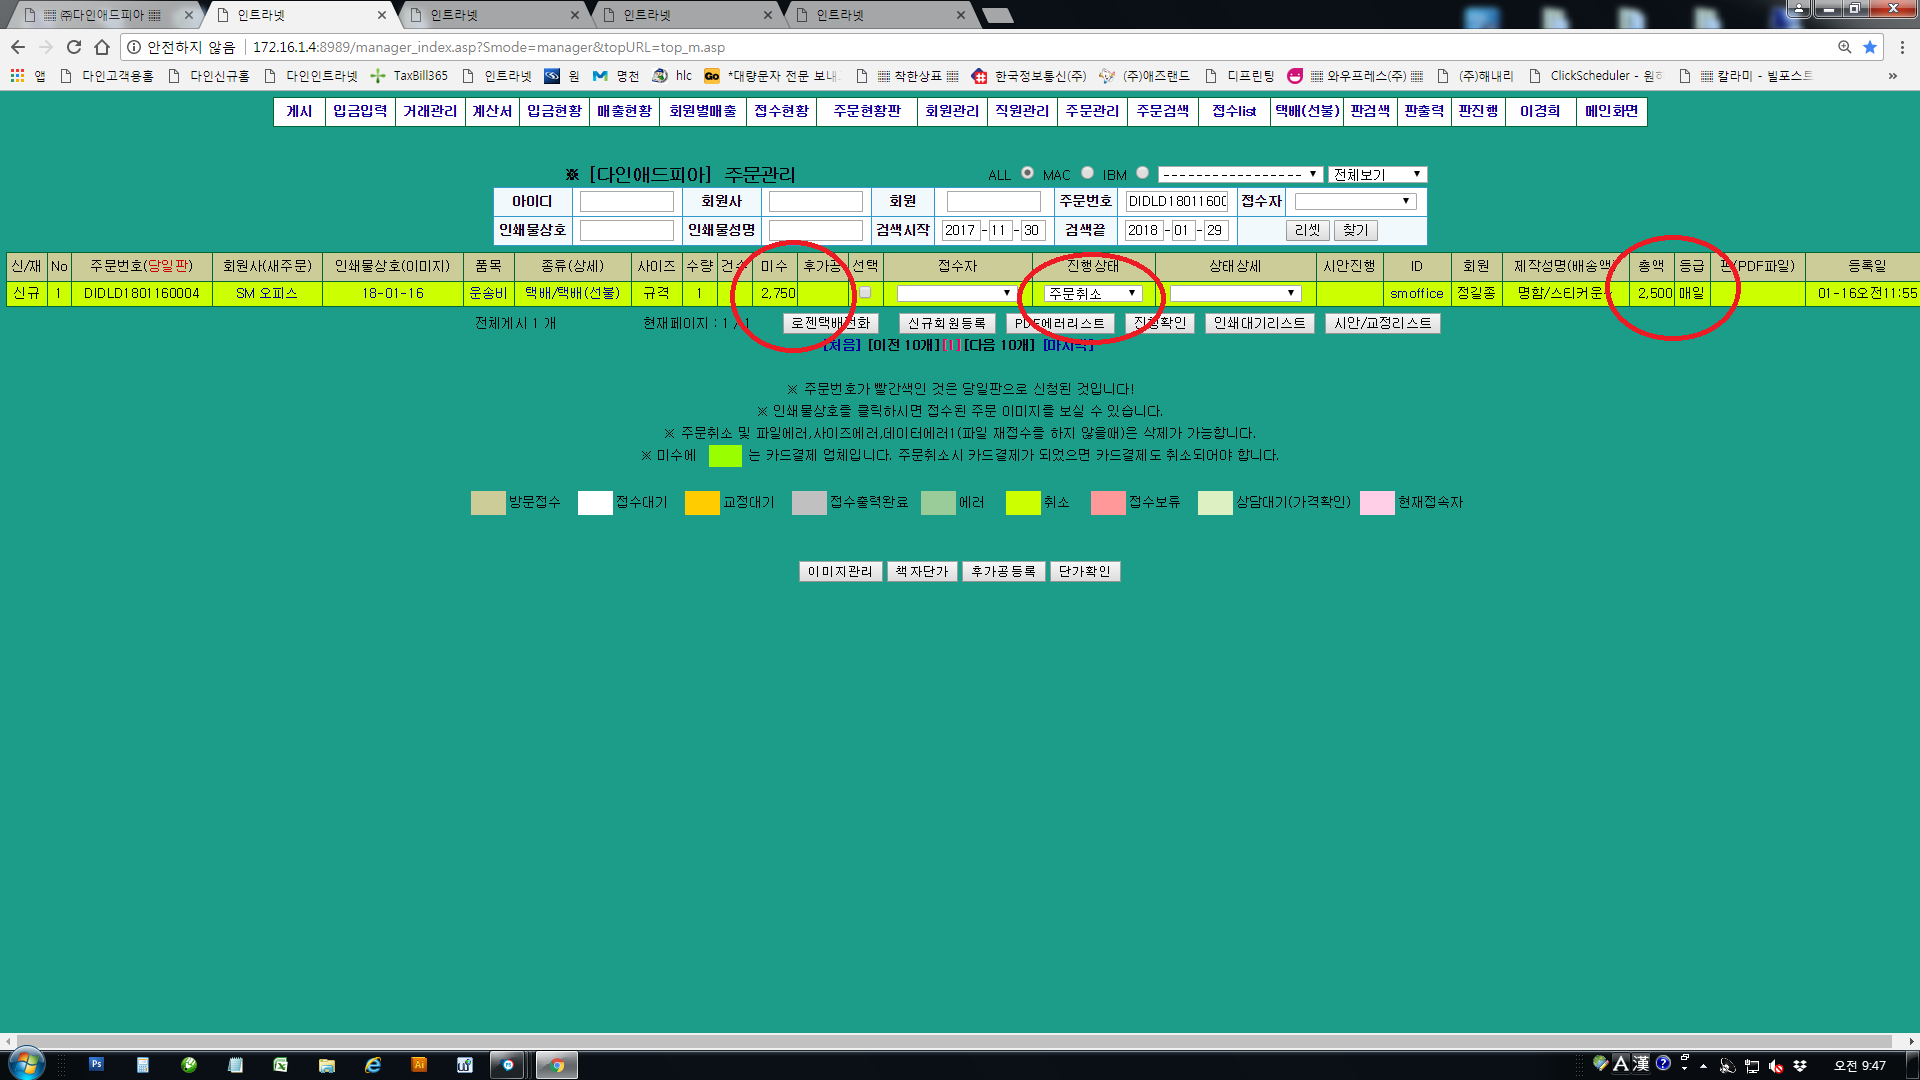
Task: Click the bookmark star icon
Action: pos(1869,47)
